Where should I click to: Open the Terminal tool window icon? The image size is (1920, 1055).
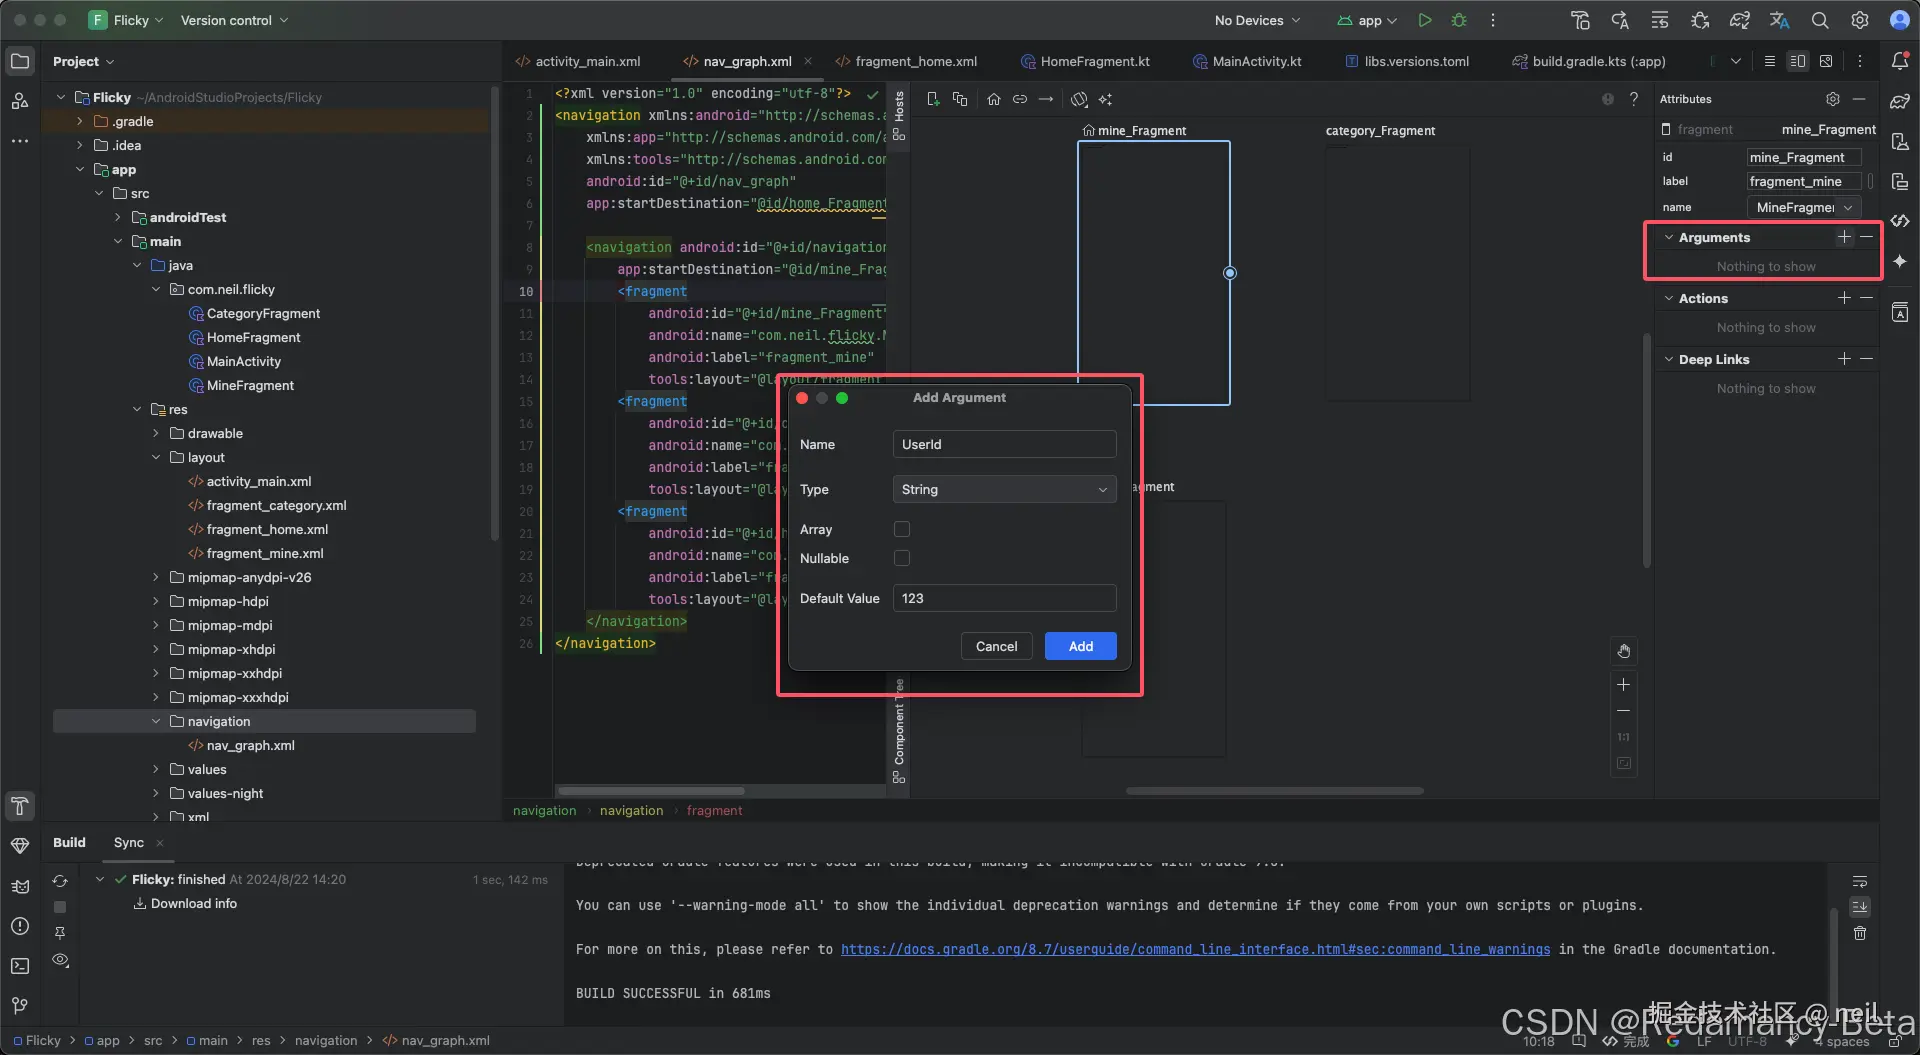[x=20, y=966]
